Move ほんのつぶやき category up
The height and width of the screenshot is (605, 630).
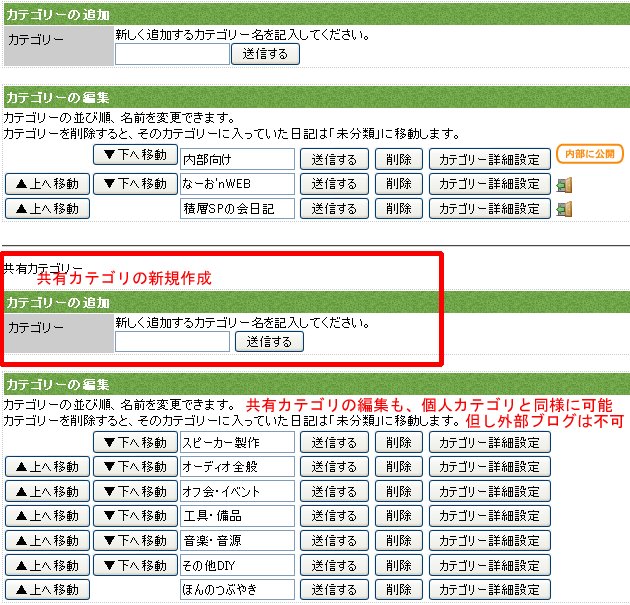(47, 590)
